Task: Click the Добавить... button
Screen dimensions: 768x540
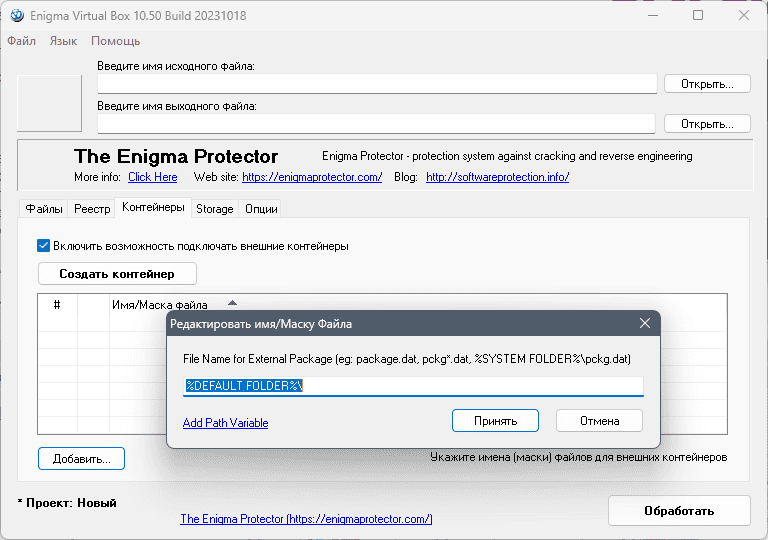Action: click(81, 459)
